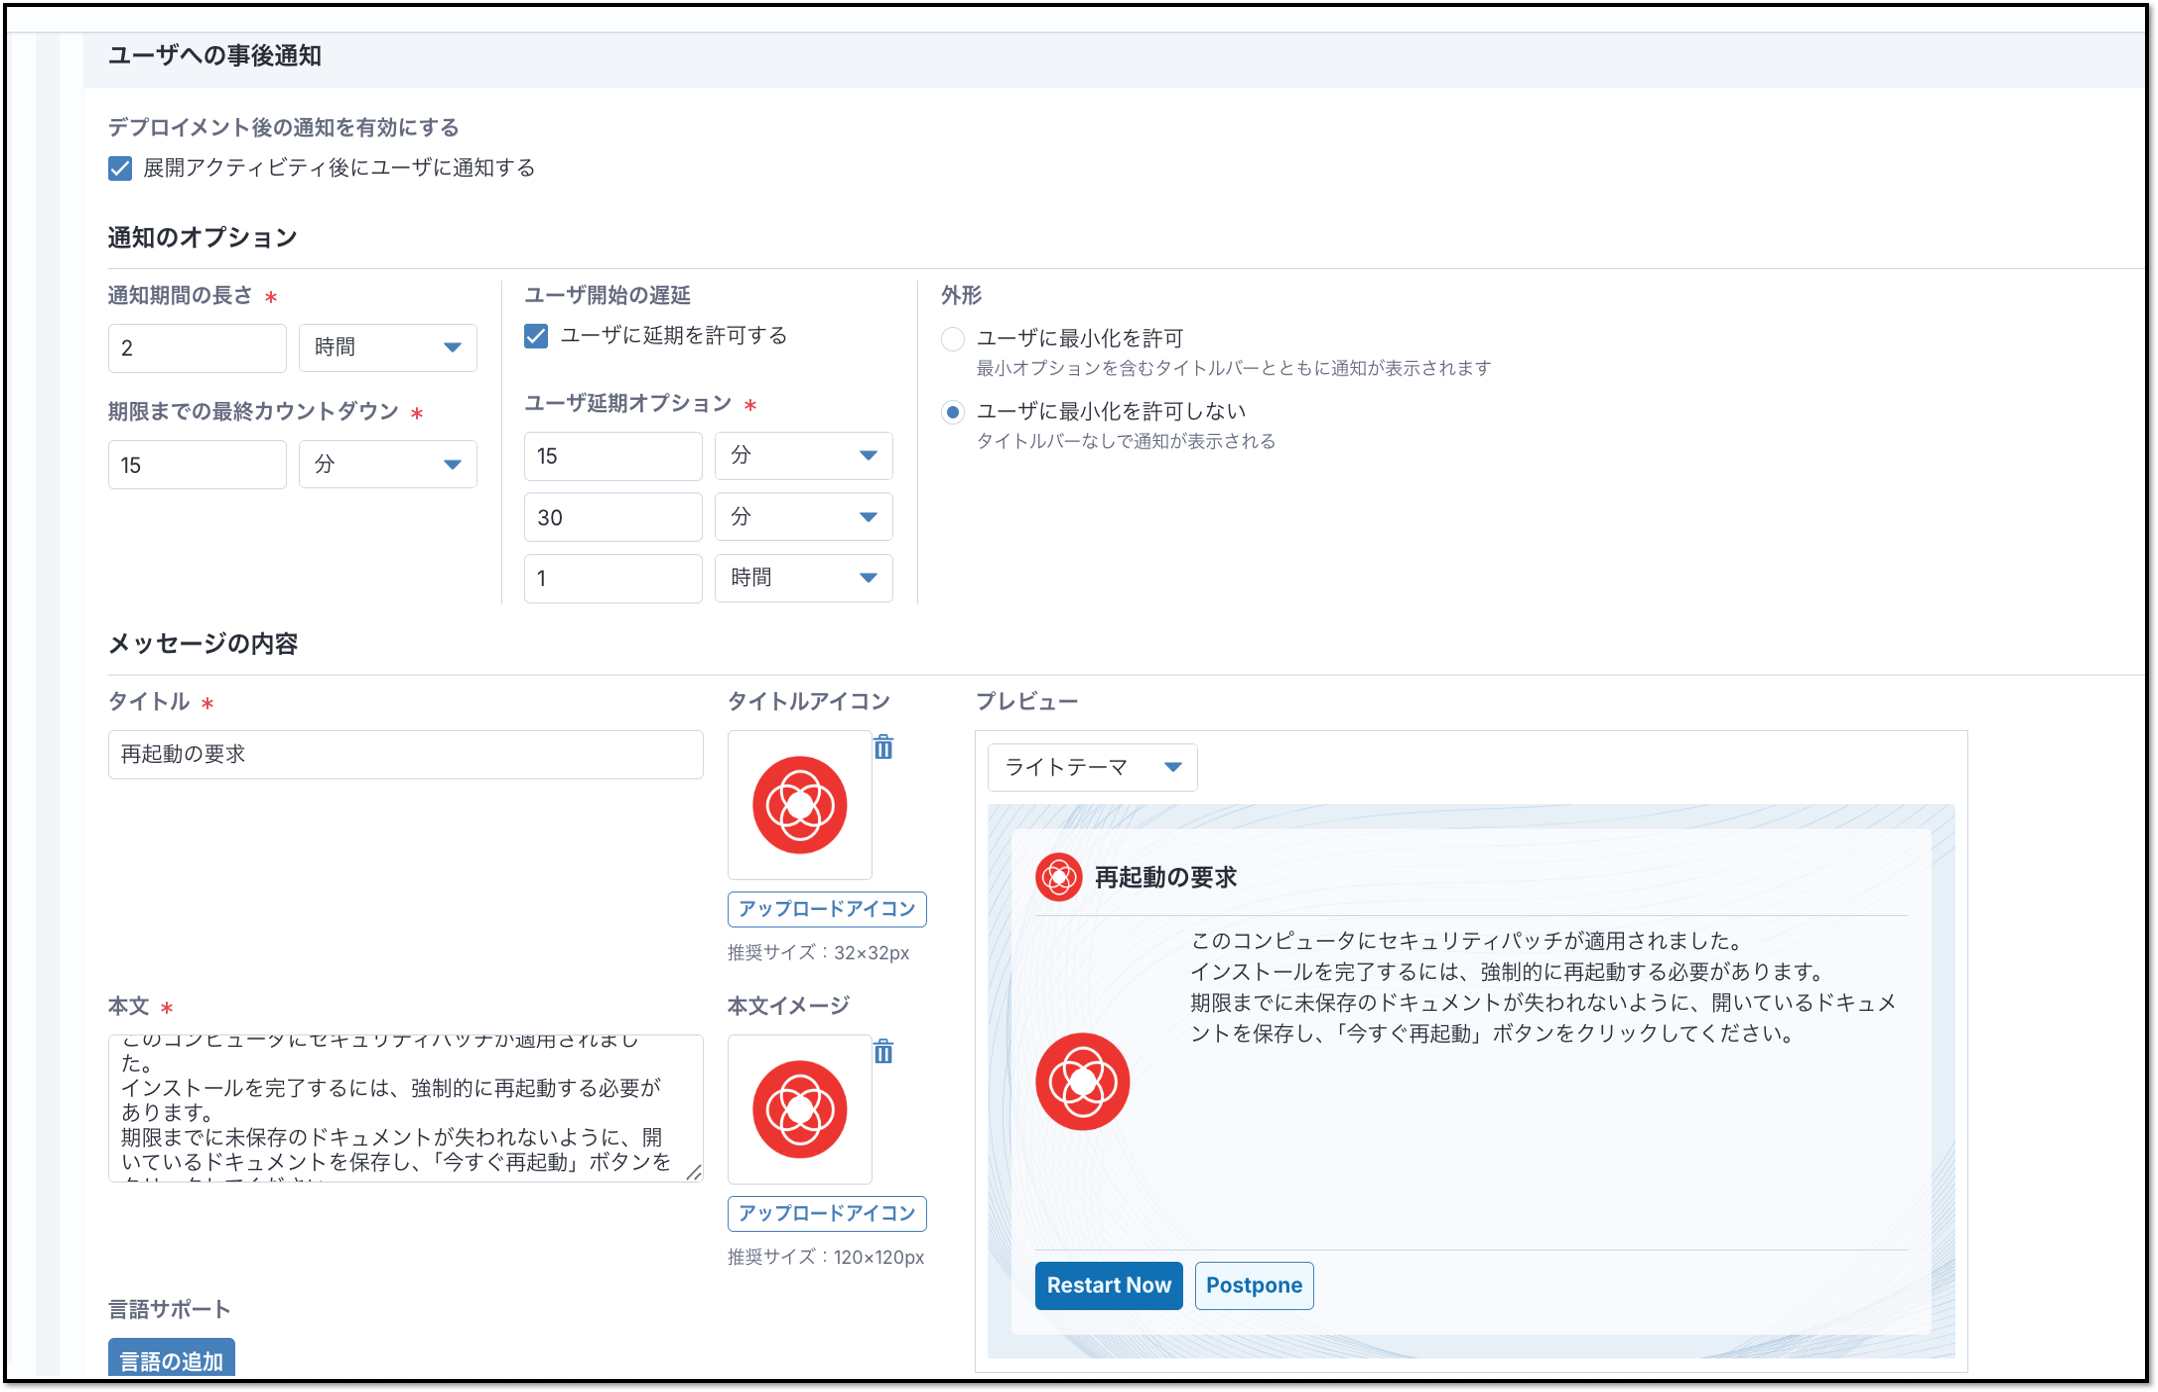The height and width of the screenshot is (1392, 2158).
Task: Open final countdown unit dropdown (分)
Action: click(x=388, y=465)
